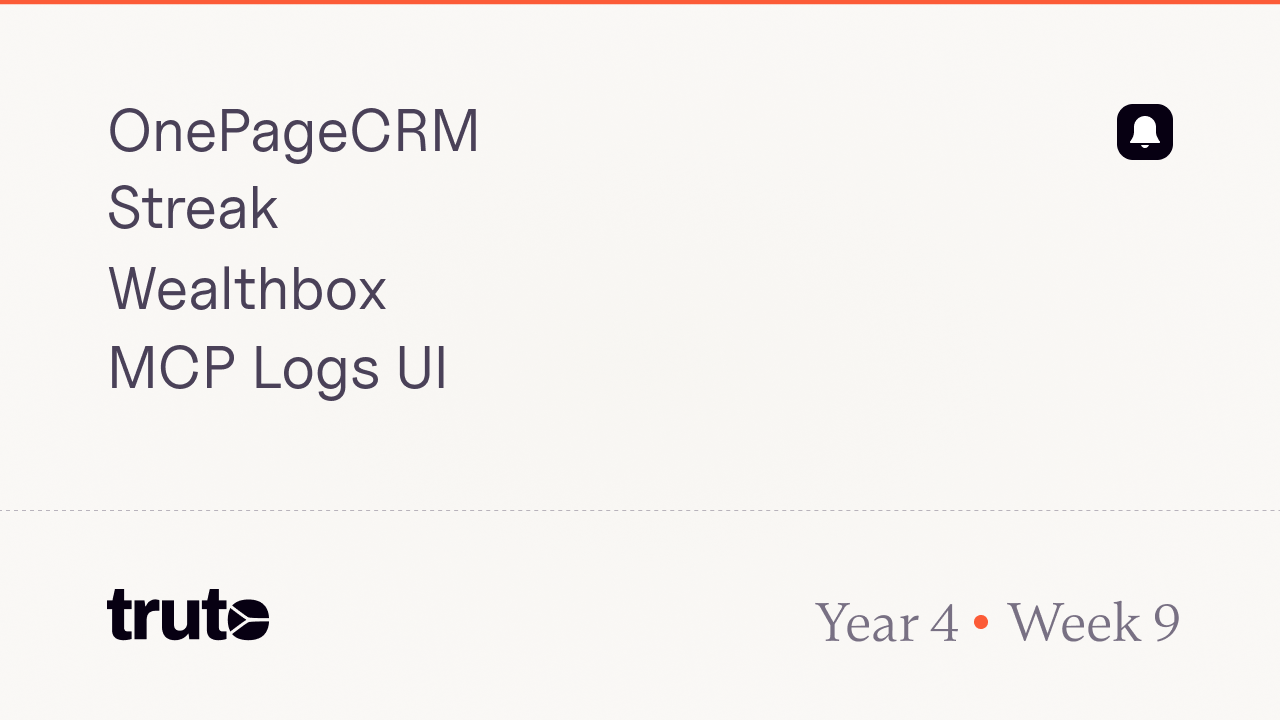Open the Wealthbox heading line
Viewport: 1280px width, 720px height.
pos(246,289)
